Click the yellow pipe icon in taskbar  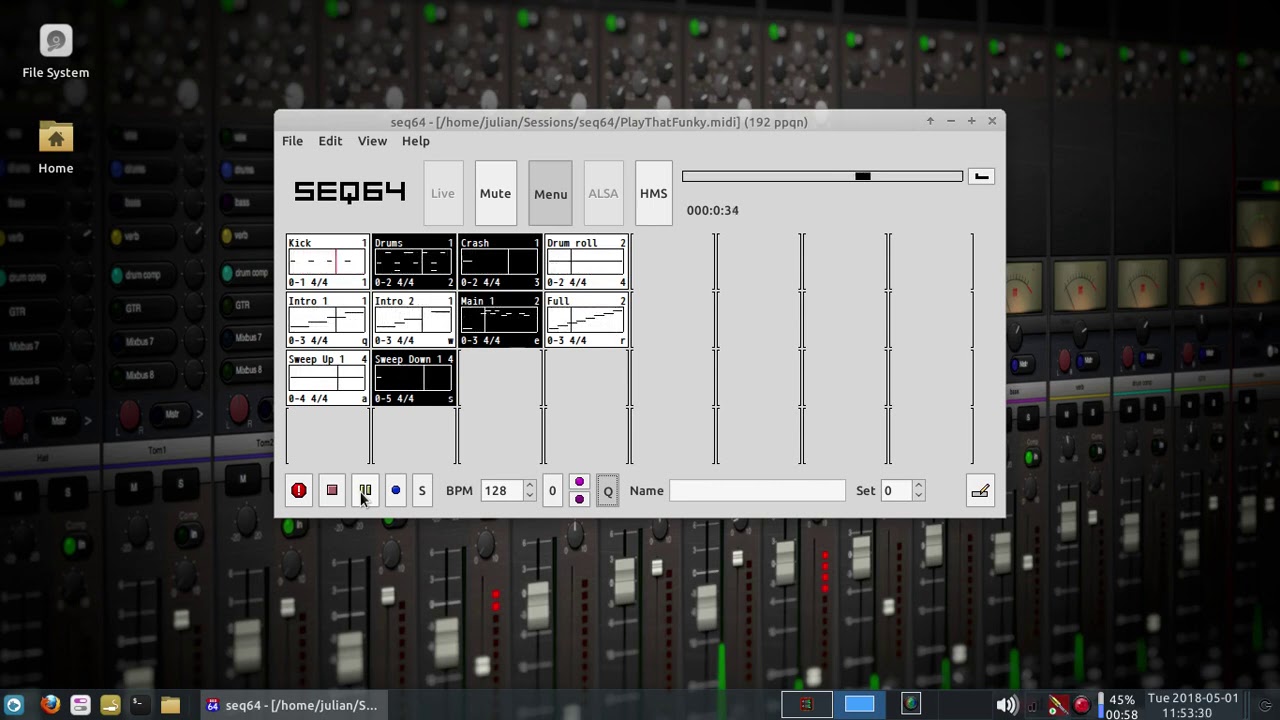[110, 705]
